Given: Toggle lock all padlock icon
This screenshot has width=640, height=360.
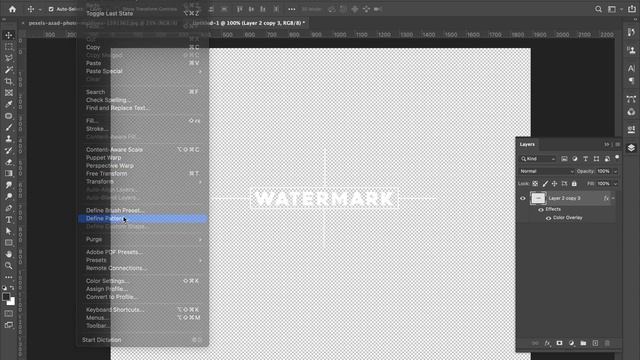Looking at the screenshot, I should (574, 184).
